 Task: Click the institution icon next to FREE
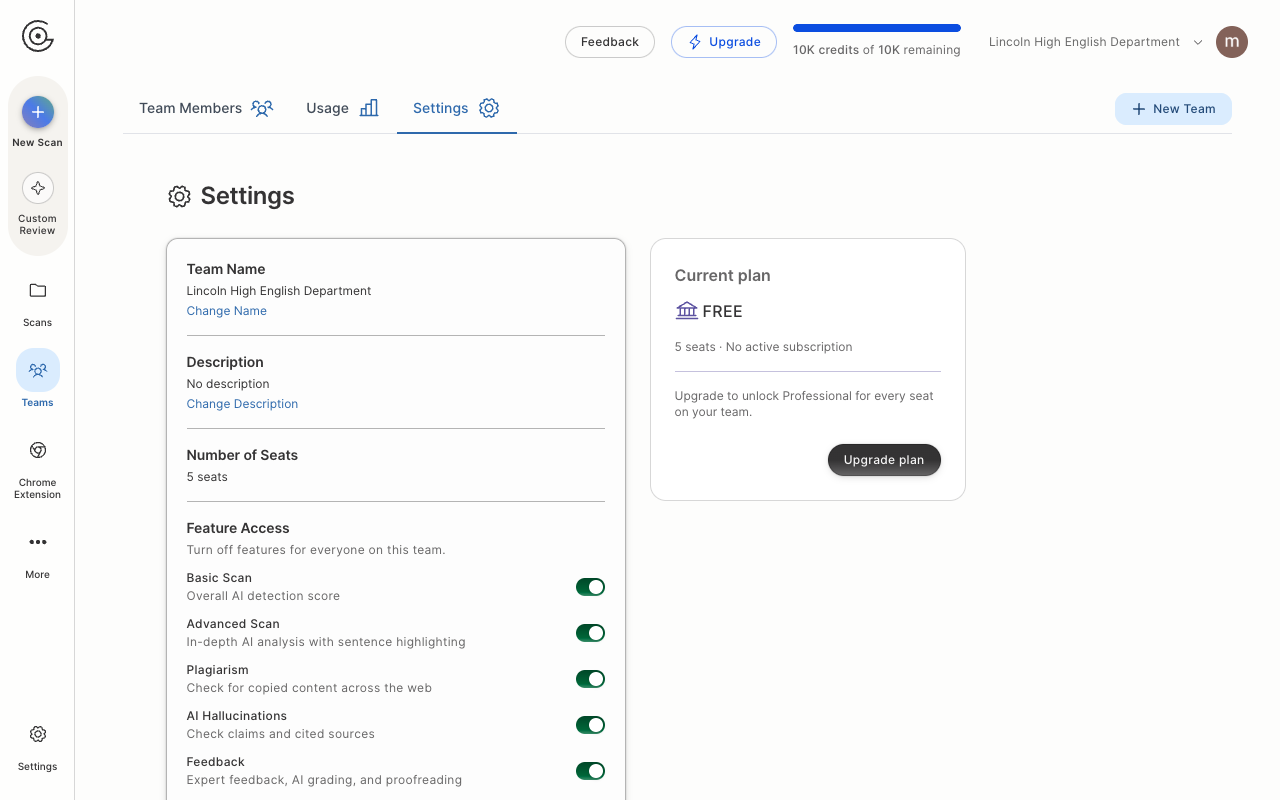[x=687, y=311]
